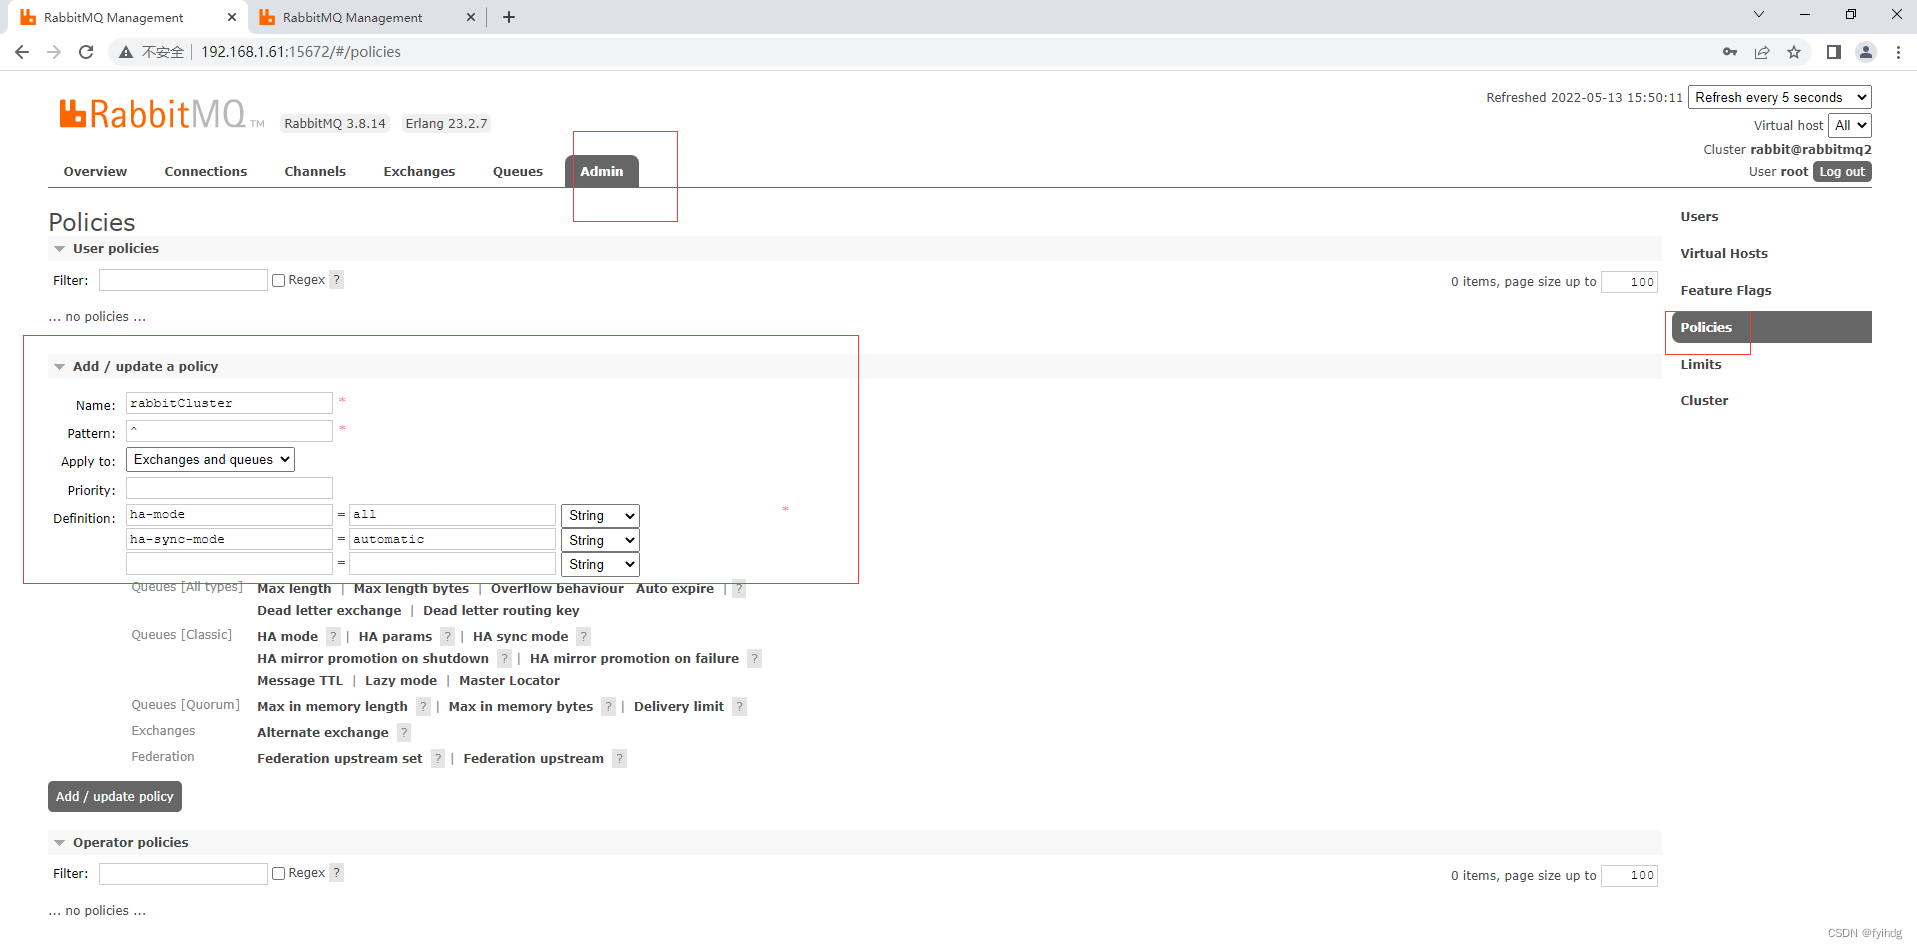The image size is (1917, 949).
Task: Open Users in admin sidebar
Action: click(1699, 217)
